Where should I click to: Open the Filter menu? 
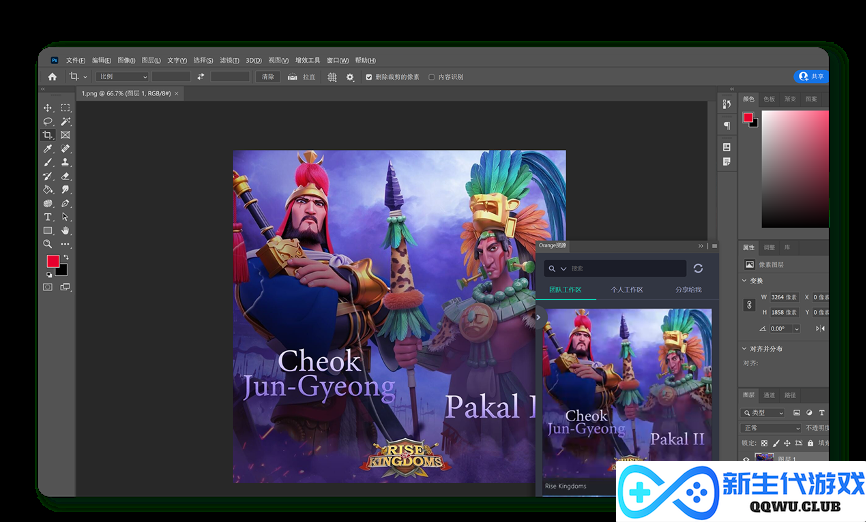[x=229, y=60]
